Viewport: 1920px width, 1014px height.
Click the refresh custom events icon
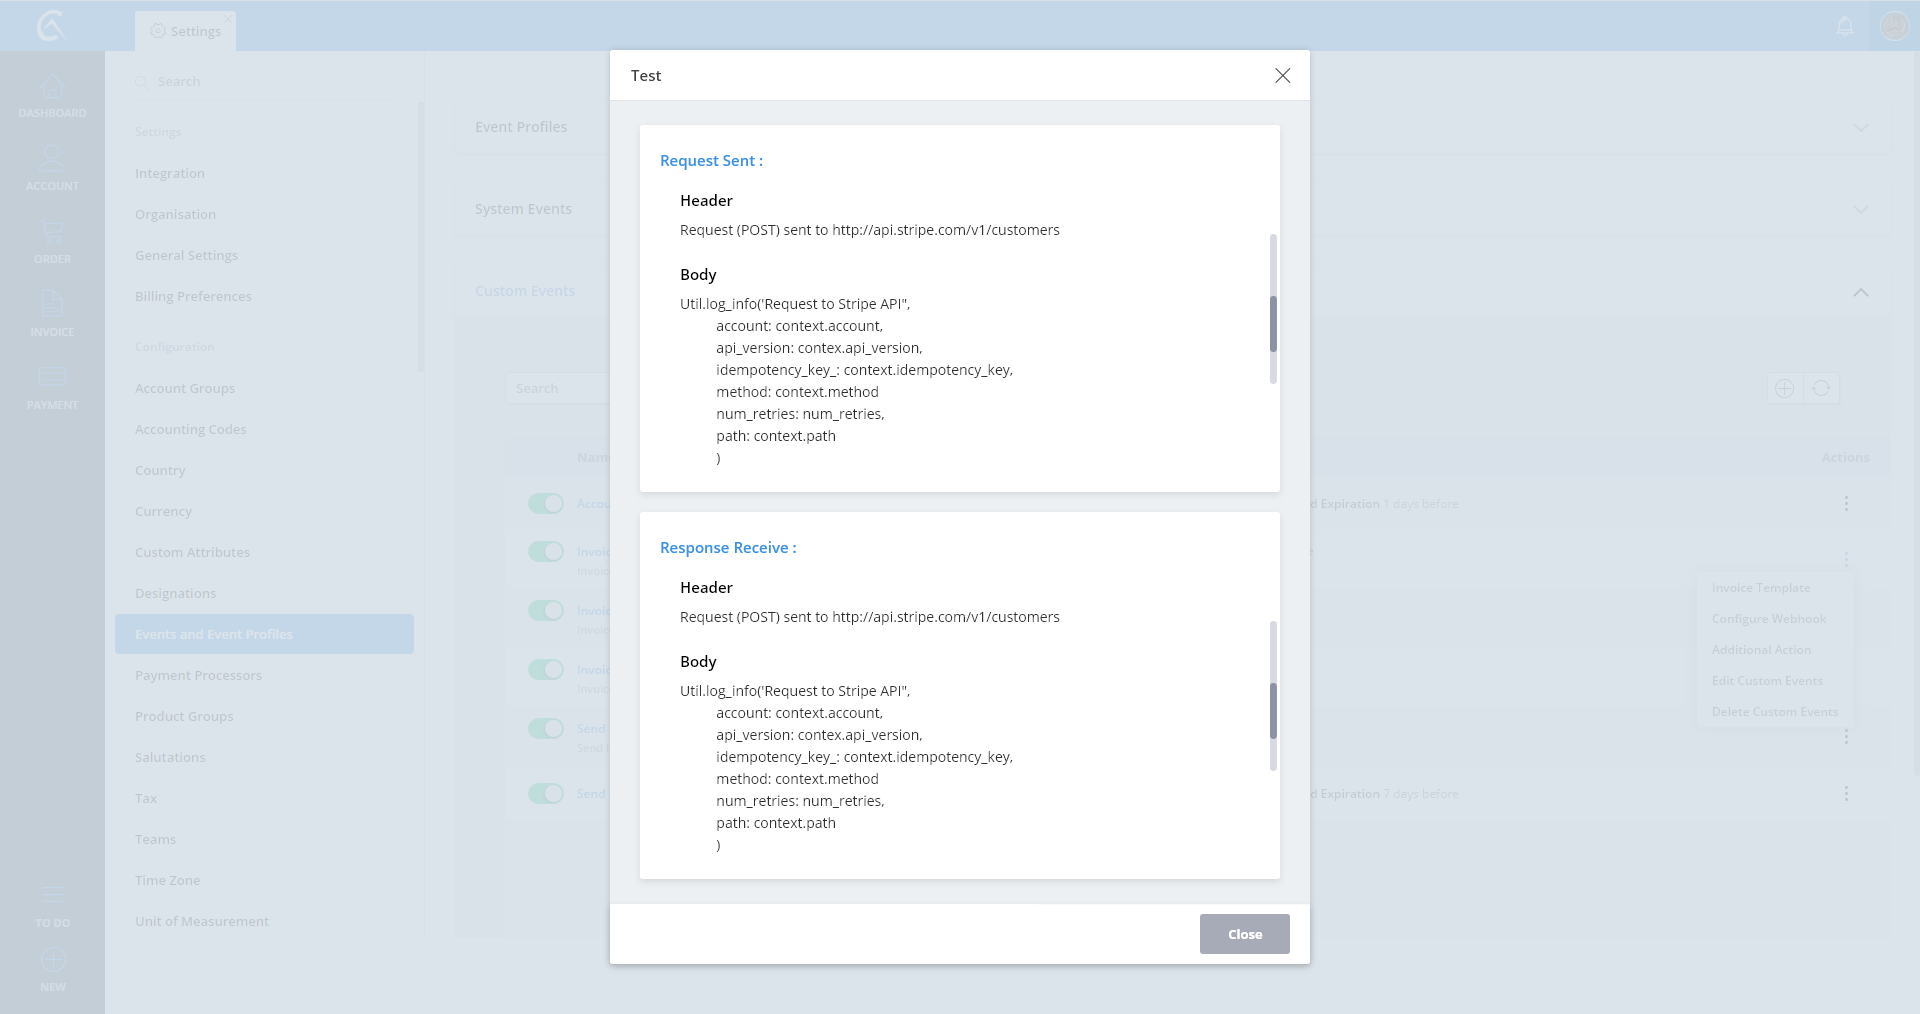(1821, 388)
